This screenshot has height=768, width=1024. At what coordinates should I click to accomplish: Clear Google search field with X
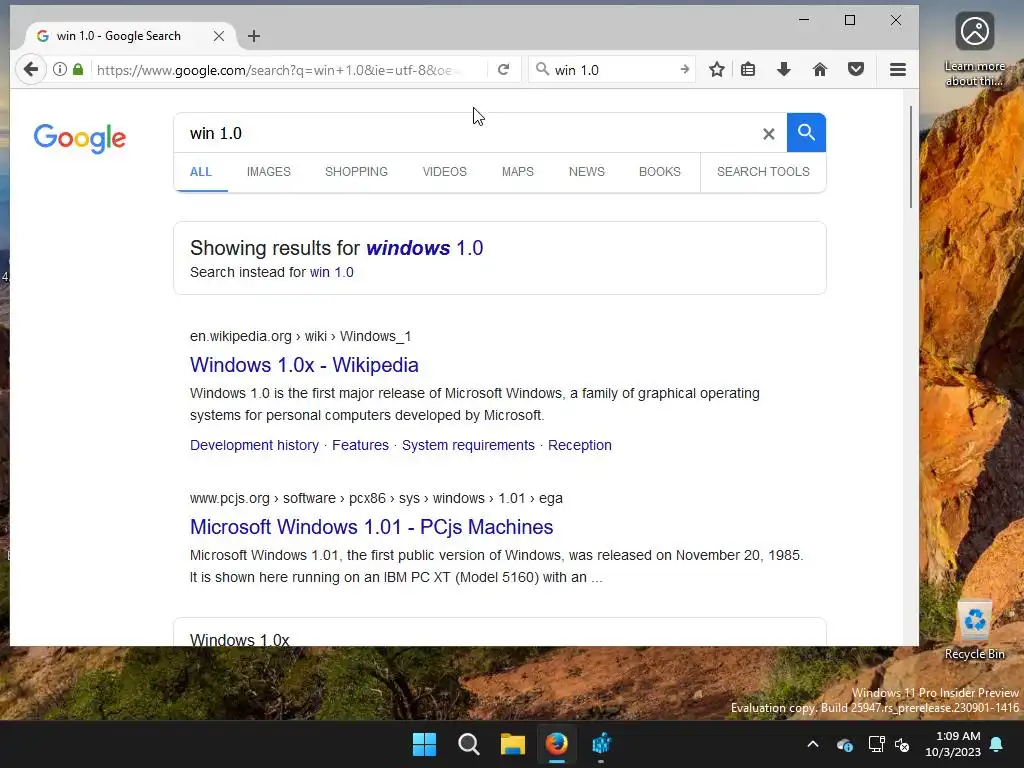769,134
